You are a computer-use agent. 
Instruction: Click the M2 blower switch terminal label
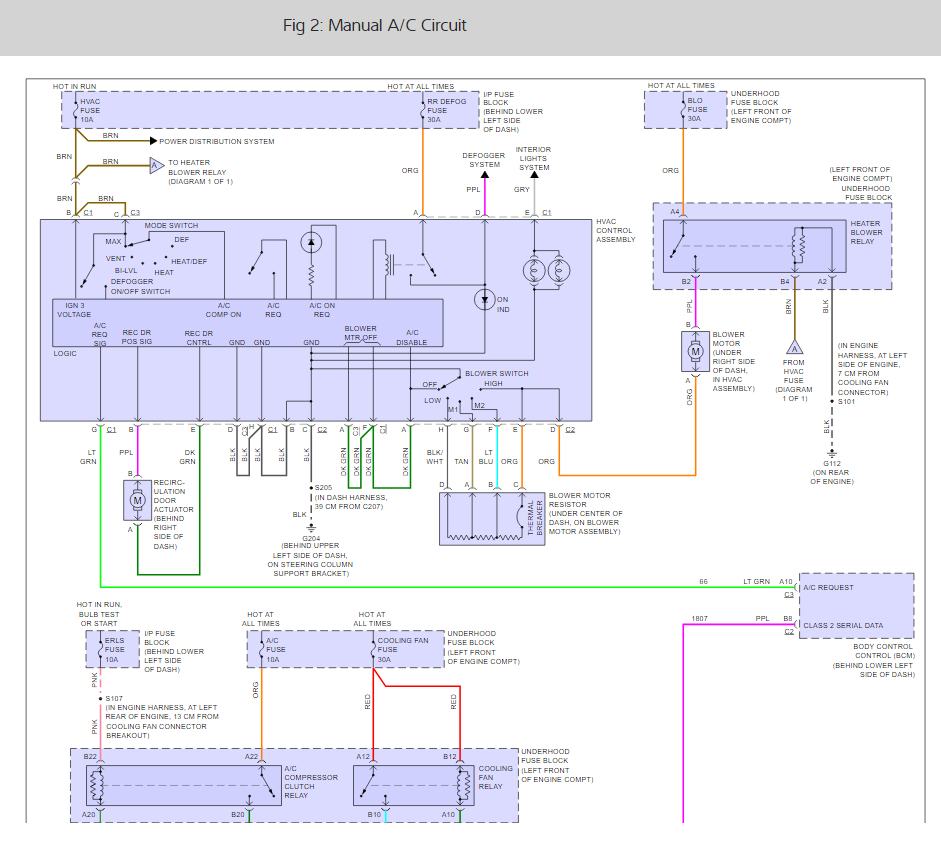pos(480,406)
